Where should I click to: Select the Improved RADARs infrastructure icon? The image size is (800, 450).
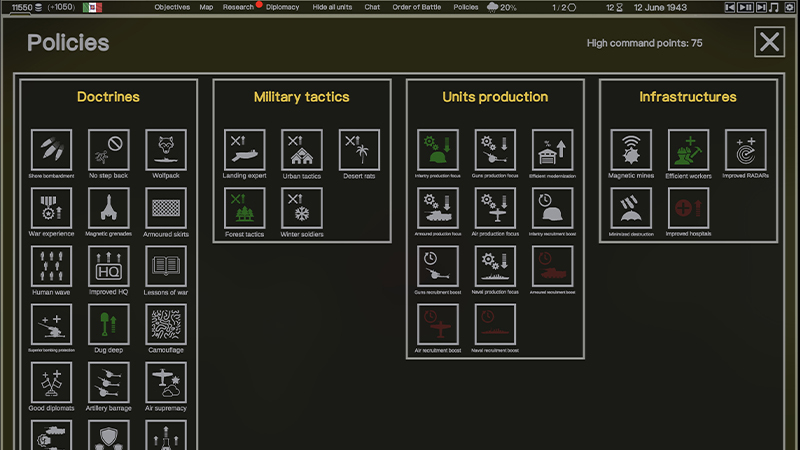pos(745,149)
